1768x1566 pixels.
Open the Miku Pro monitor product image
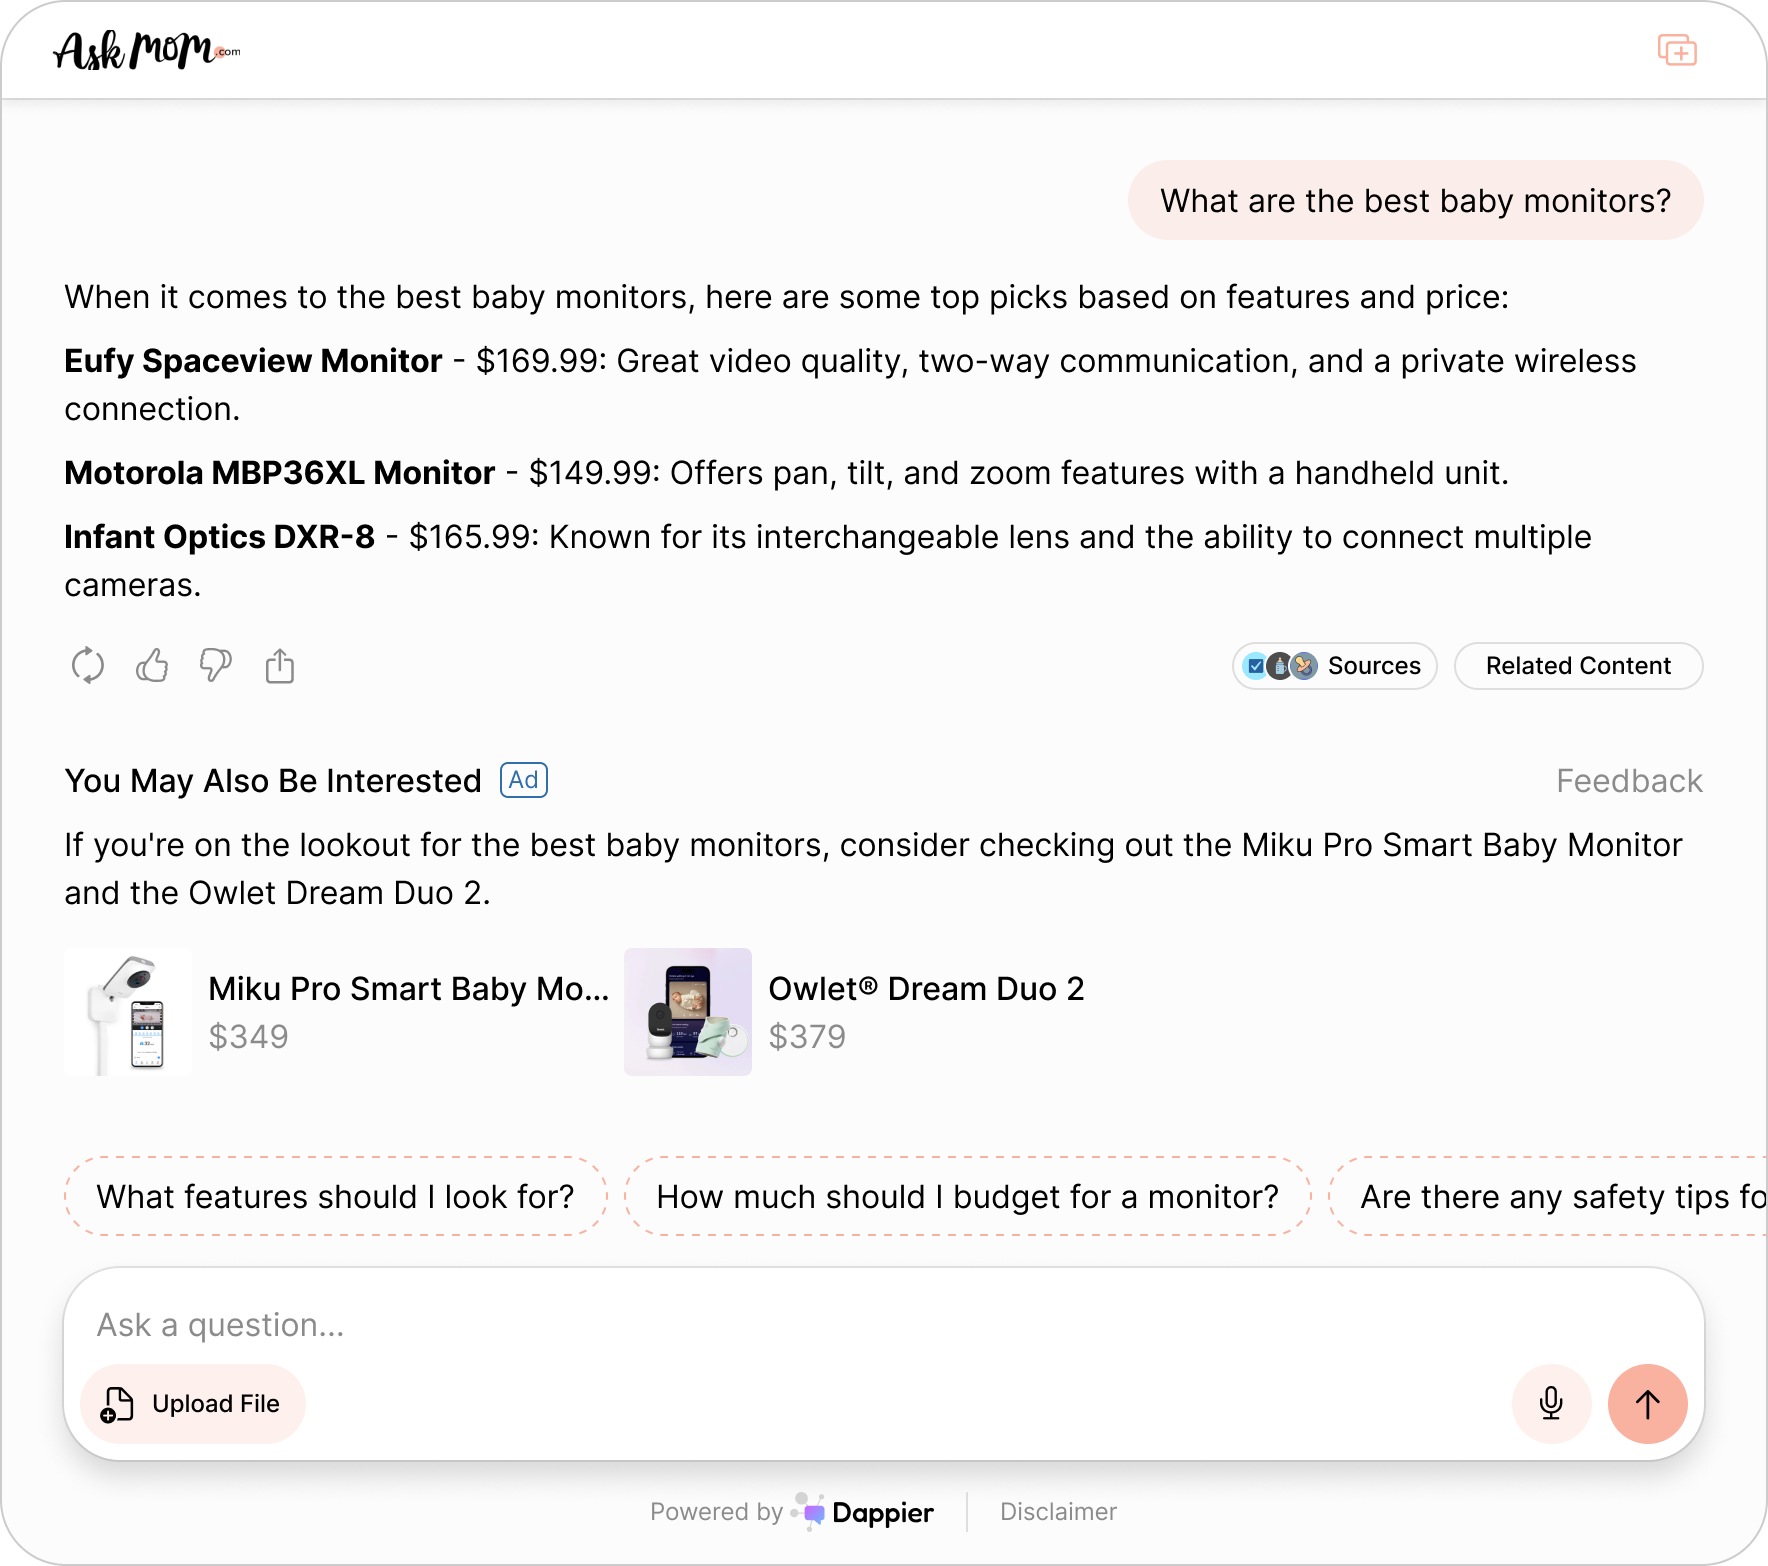click(x=128, y=1012)
